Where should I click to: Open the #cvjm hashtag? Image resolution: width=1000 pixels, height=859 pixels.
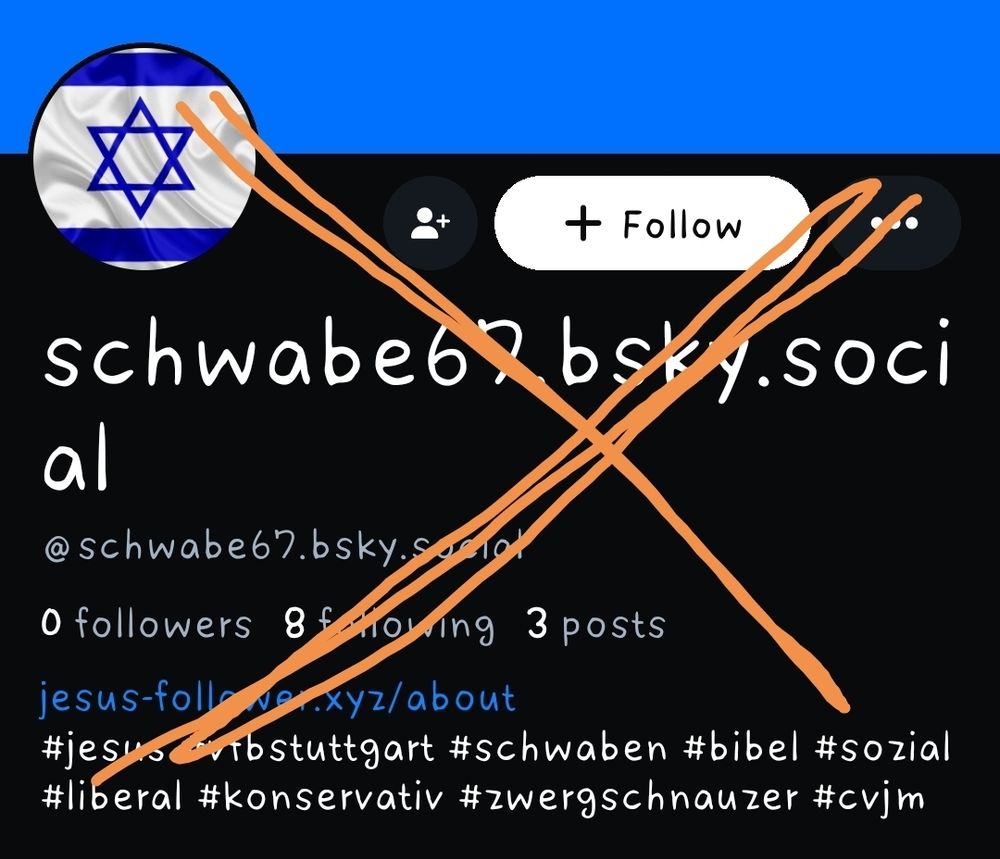(x=869, y=798)
